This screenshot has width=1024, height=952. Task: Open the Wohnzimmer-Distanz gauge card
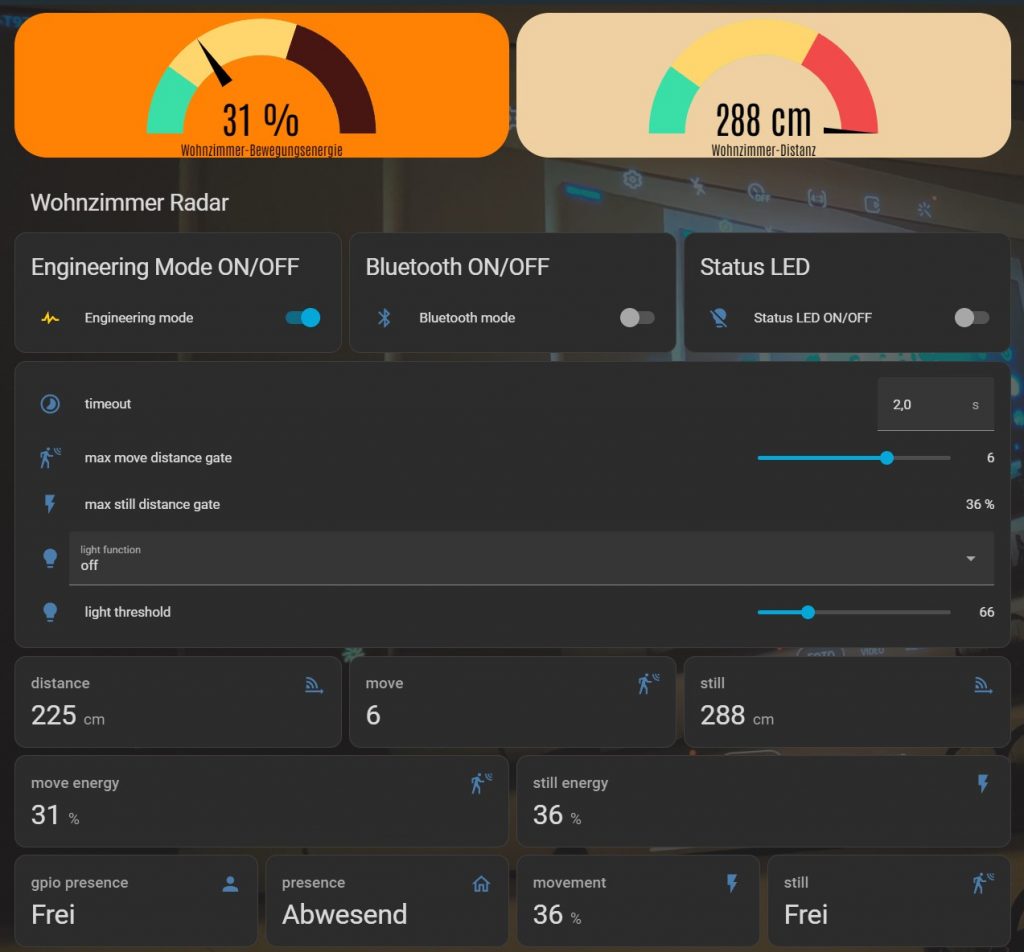tap(763, 86)
